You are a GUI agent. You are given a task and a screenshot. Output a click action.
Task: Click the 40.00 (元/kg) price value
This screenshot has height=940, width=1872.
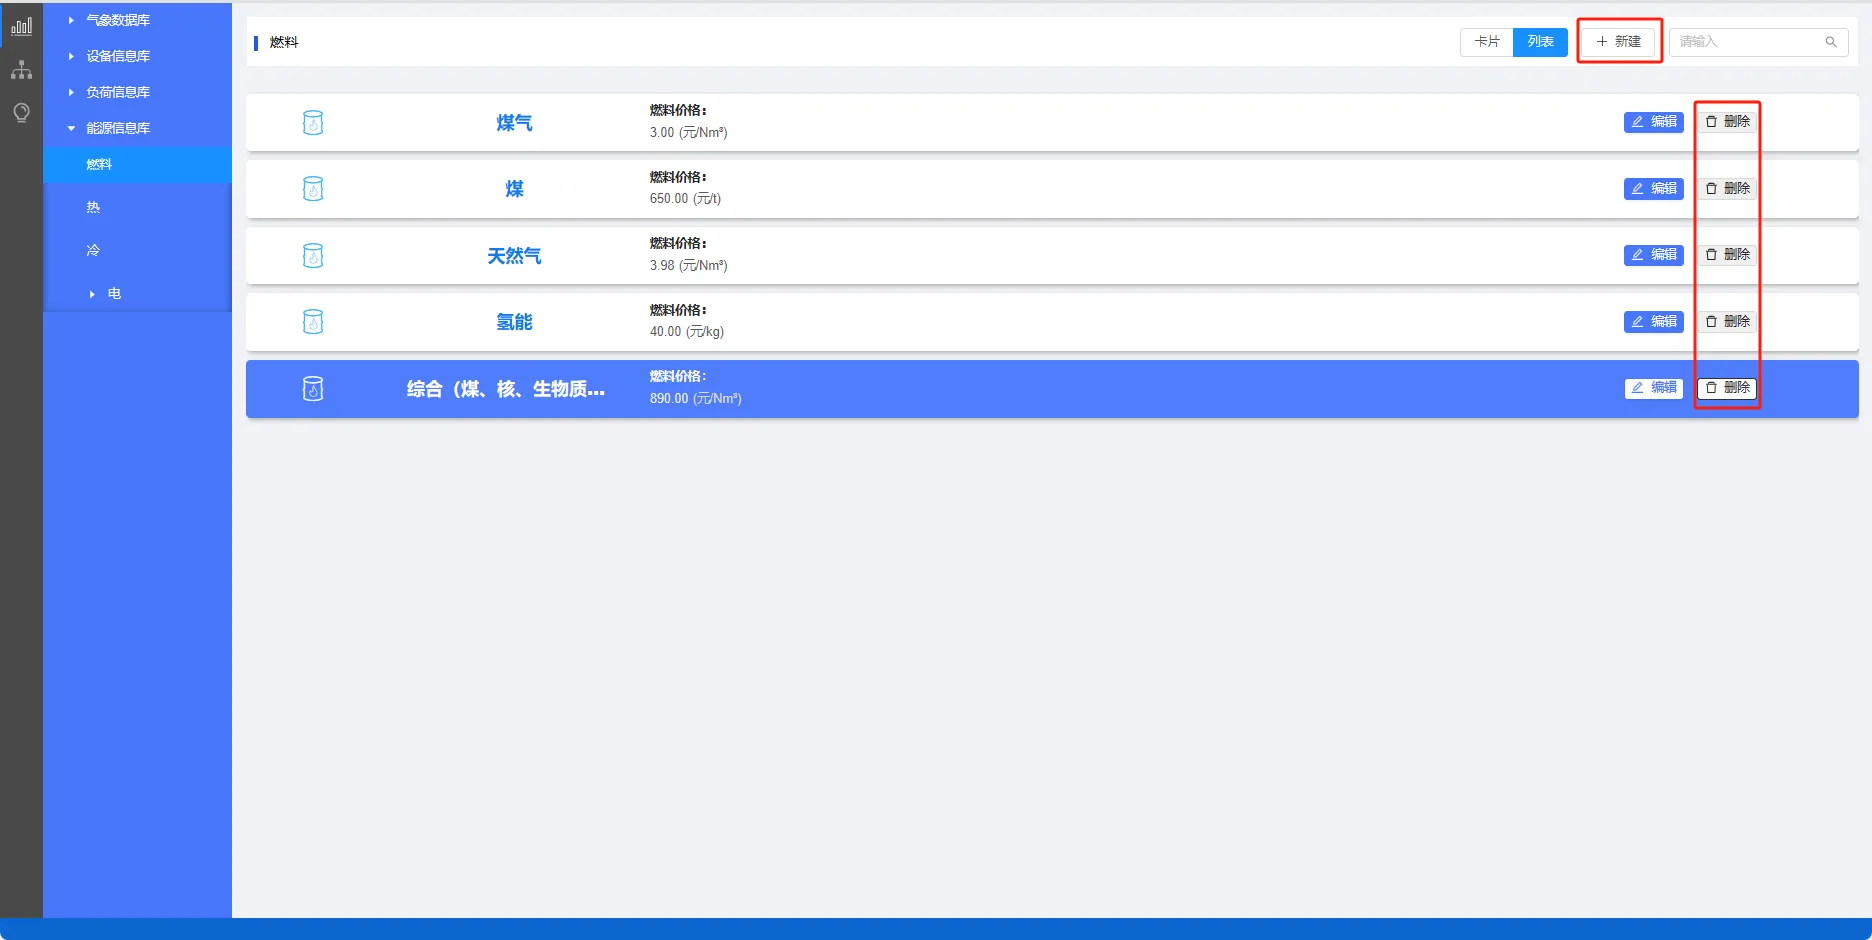pos(686,332)
